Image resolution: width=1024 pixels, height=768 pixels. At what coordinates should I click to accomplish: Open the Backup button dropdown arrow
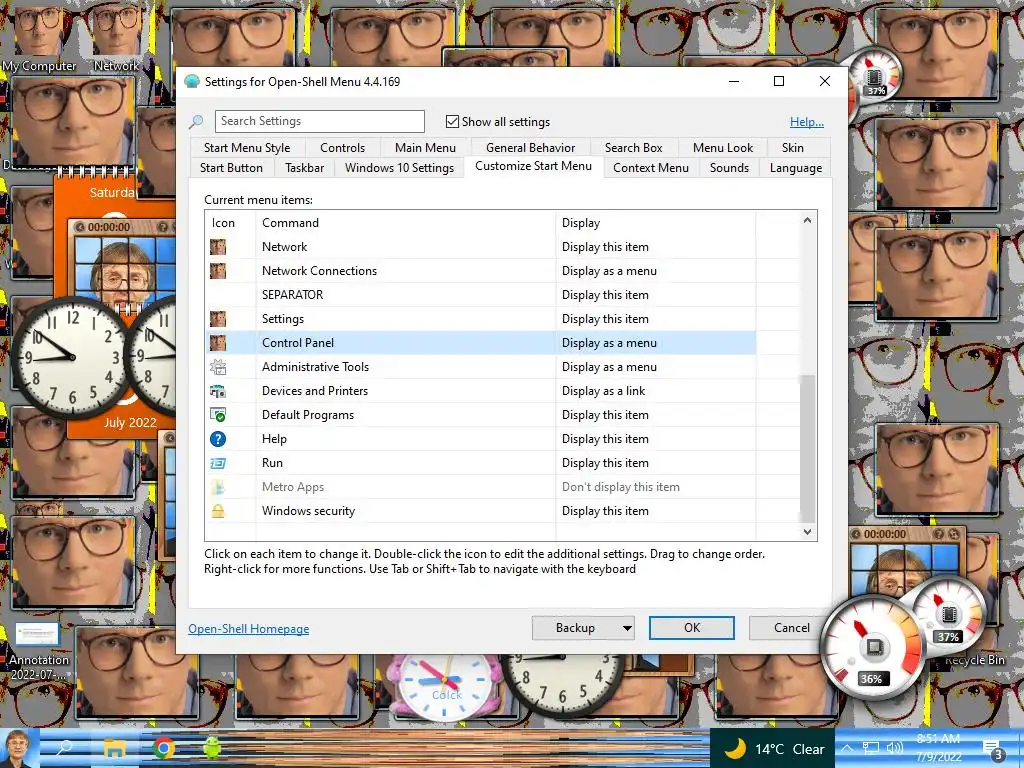point(627,628)
